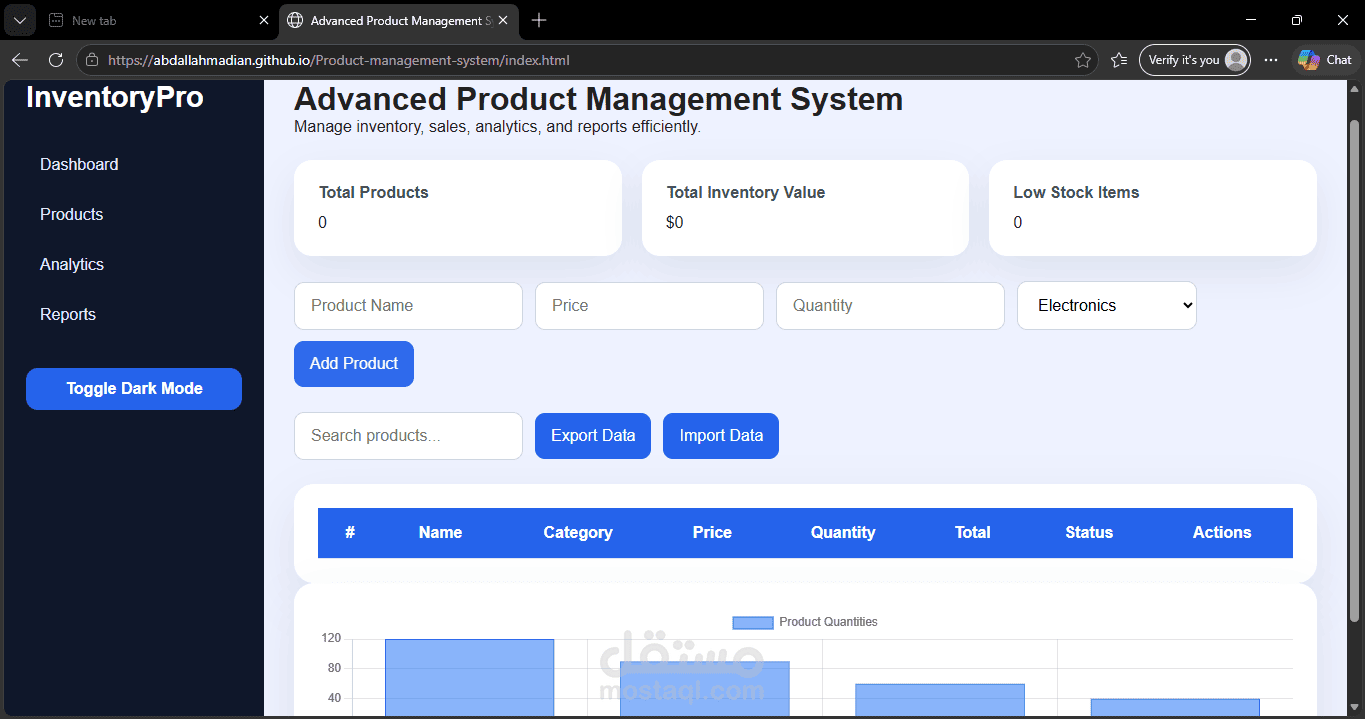View site info lock icon

[92, 60]
